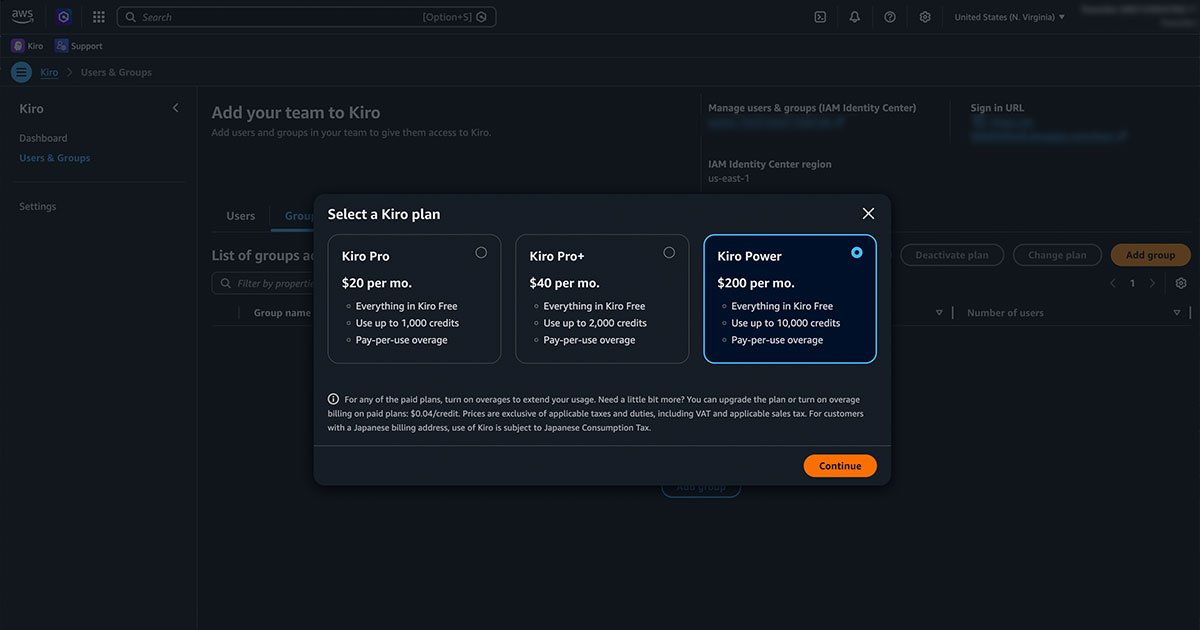Click the Change plan button
The image size is (1200, 630).
(1057, 255)
